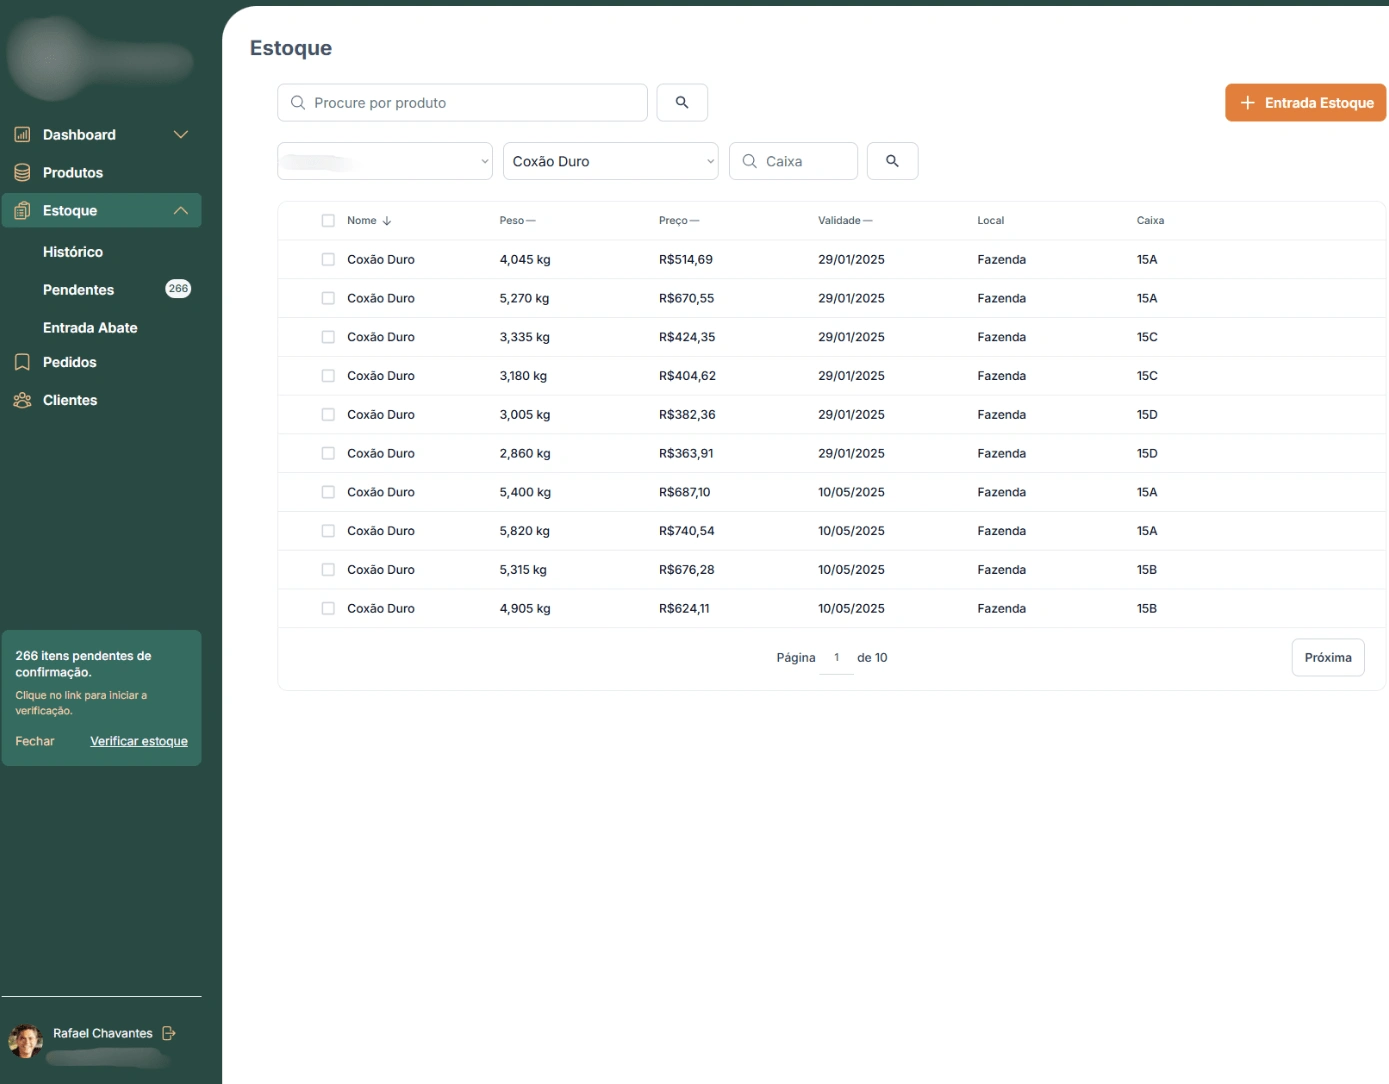This screenshot has width=1389, height=1084.
Task: Click the Próxima page button
Action: [1328, 657]
